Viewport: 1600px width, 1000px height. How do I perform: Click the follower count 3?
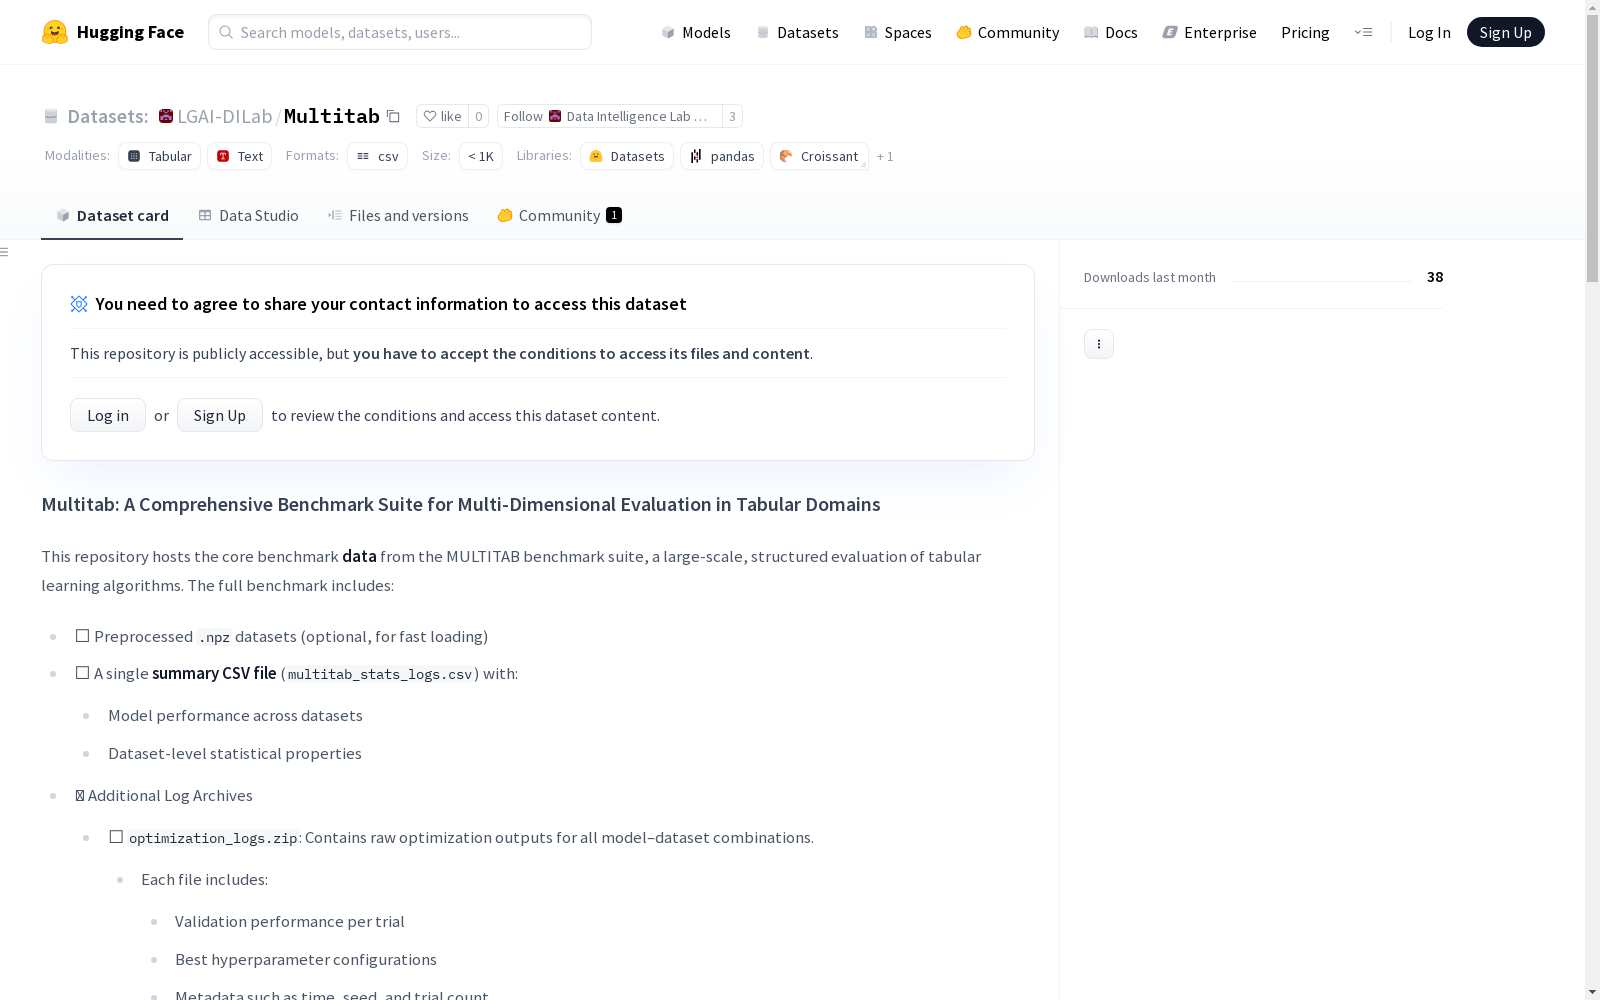click(x=732, y=116)
